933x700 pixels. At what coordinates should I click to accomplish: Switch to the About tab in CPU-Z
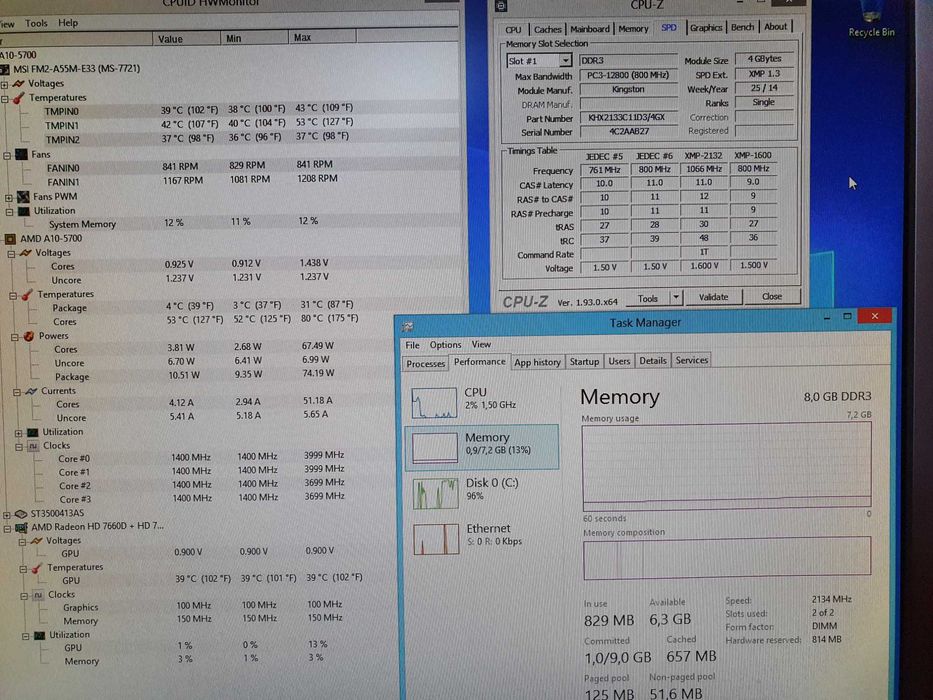coord(775,27)
